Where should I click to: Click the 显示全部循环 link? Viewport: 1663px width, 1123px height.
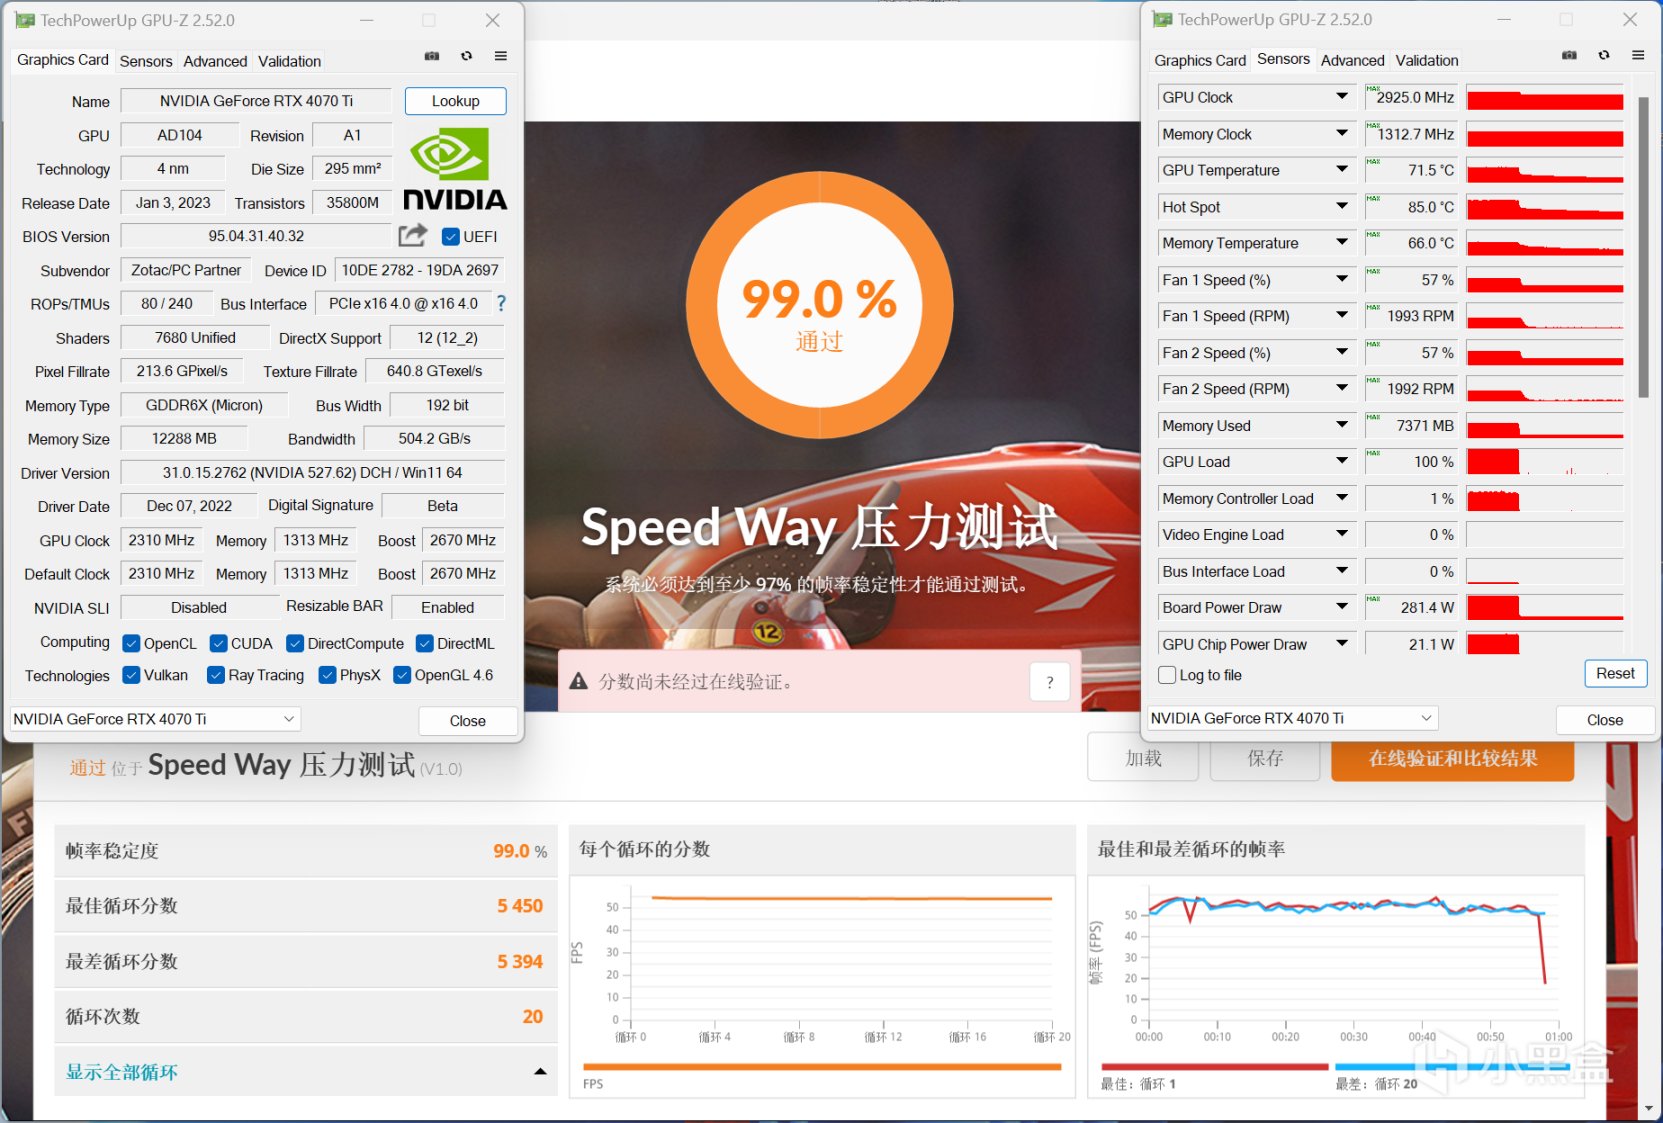tap(122, 1072)
